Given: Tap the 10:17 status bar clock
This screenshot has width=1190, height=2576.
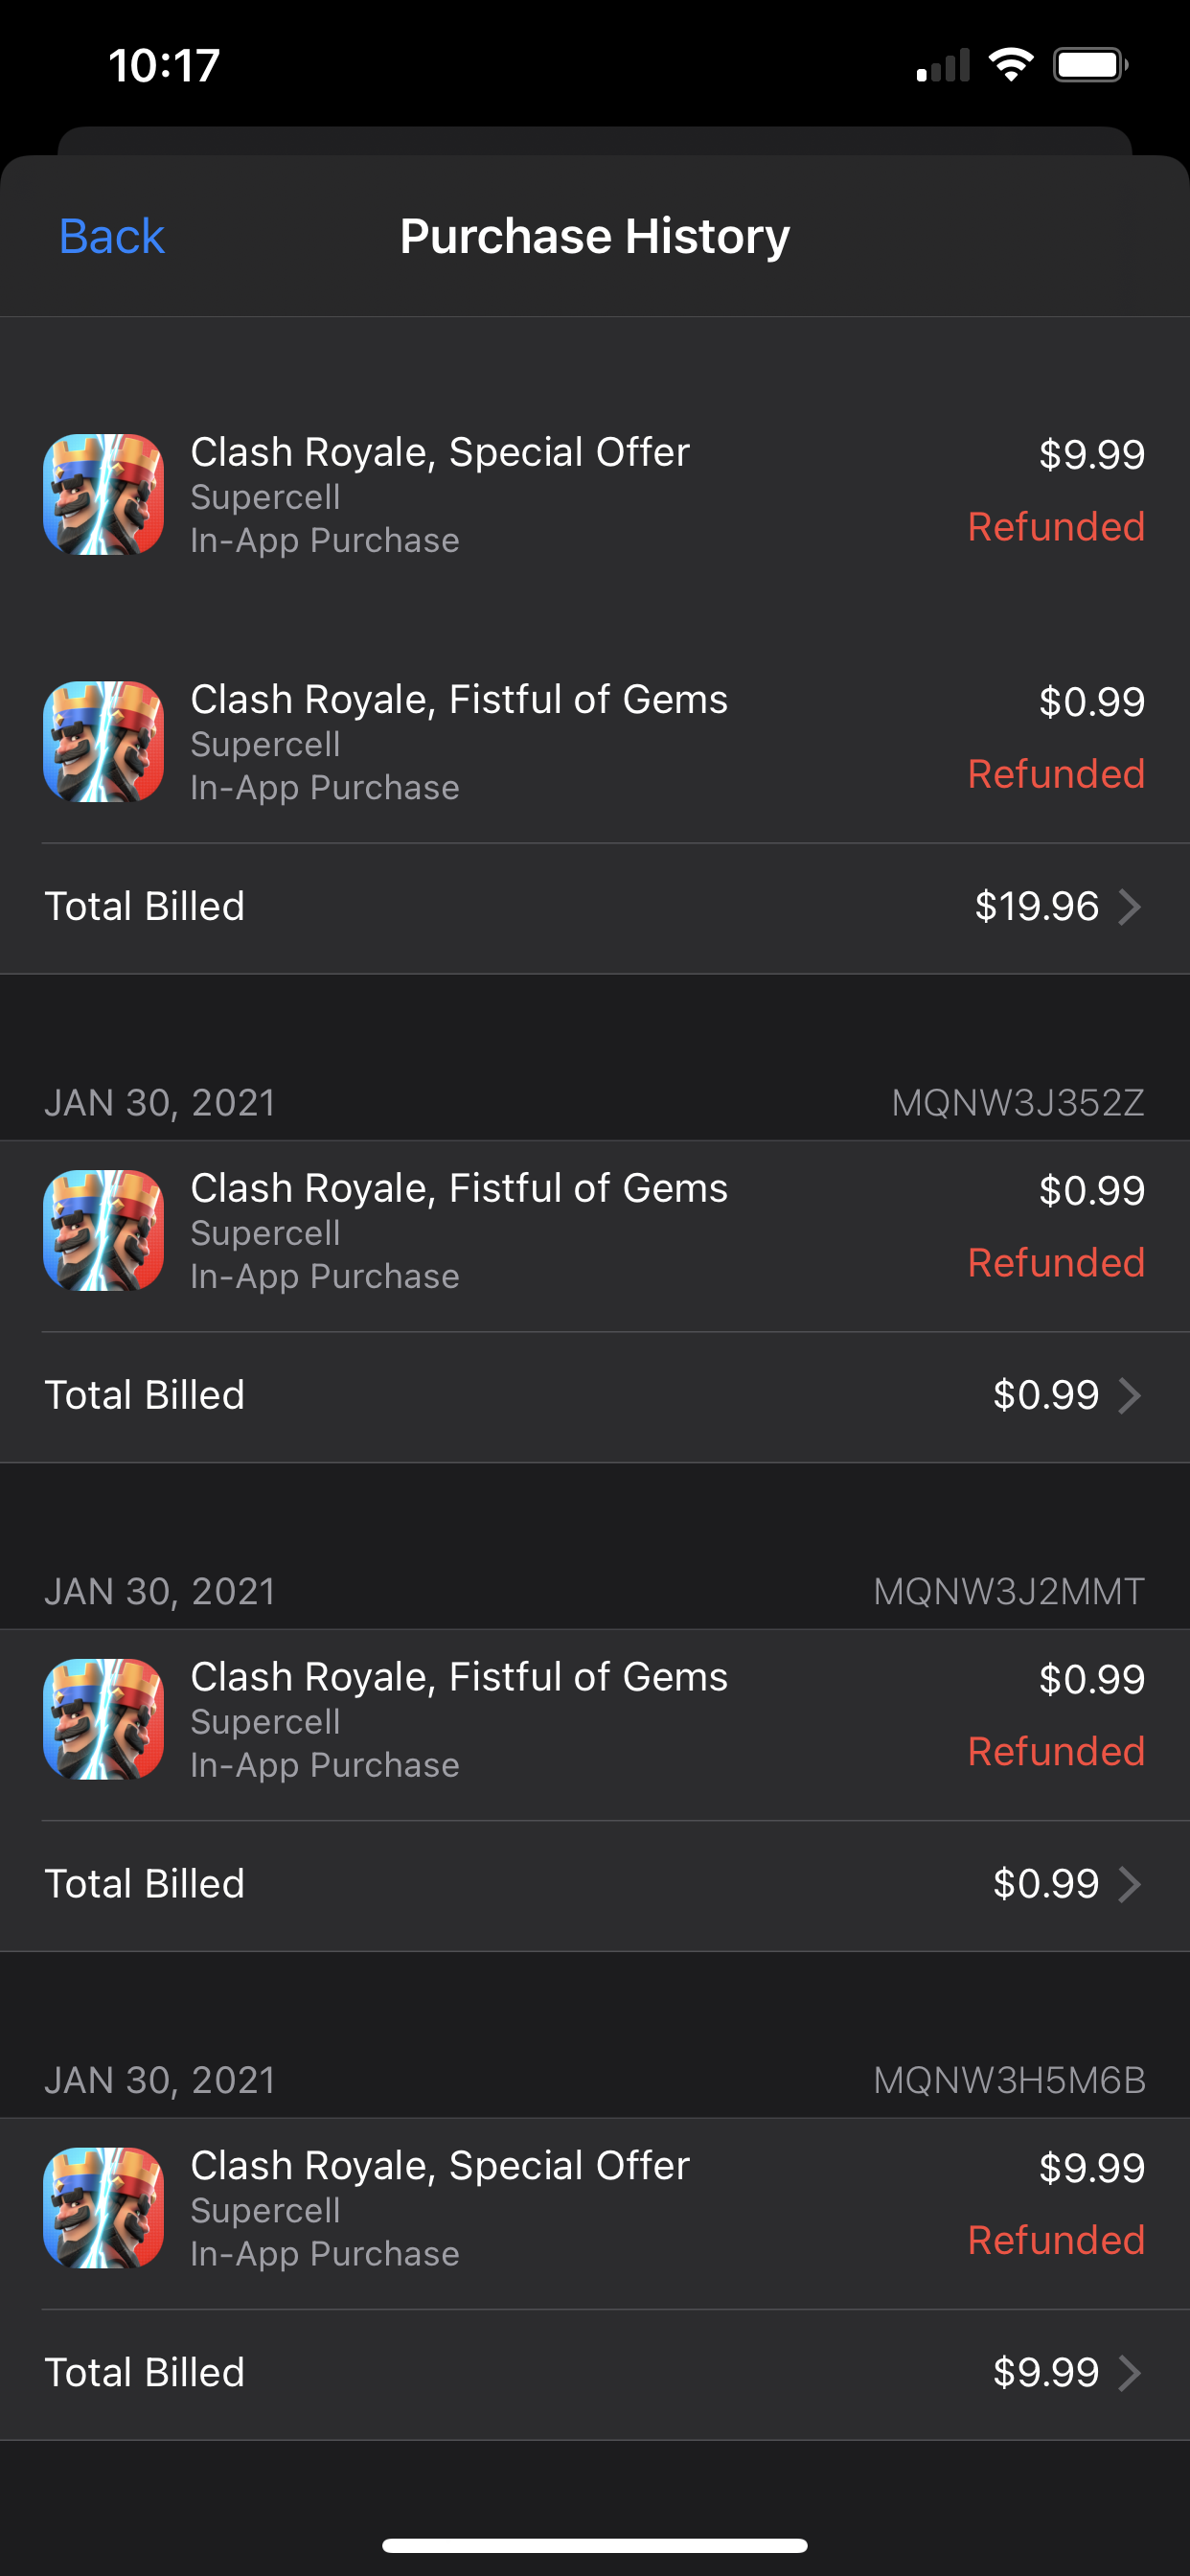Looking at the screenshot, I should click(x=164, y=66).
